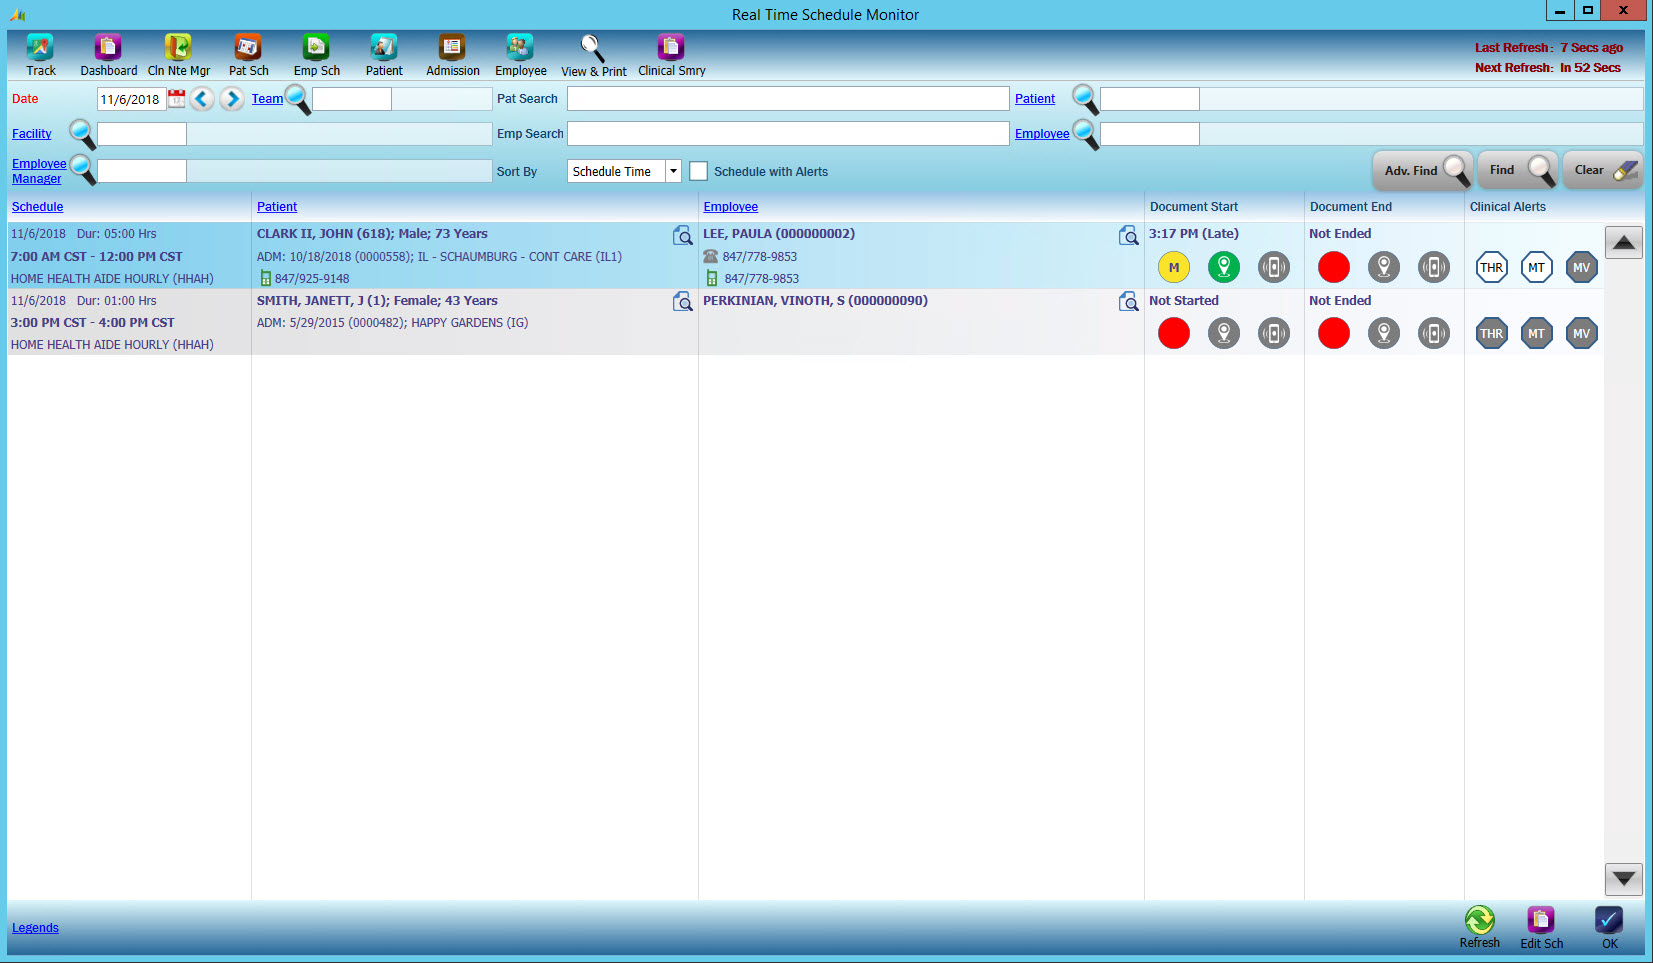
Task: Open the Clinical Smry module
Action: coord(670,54)
